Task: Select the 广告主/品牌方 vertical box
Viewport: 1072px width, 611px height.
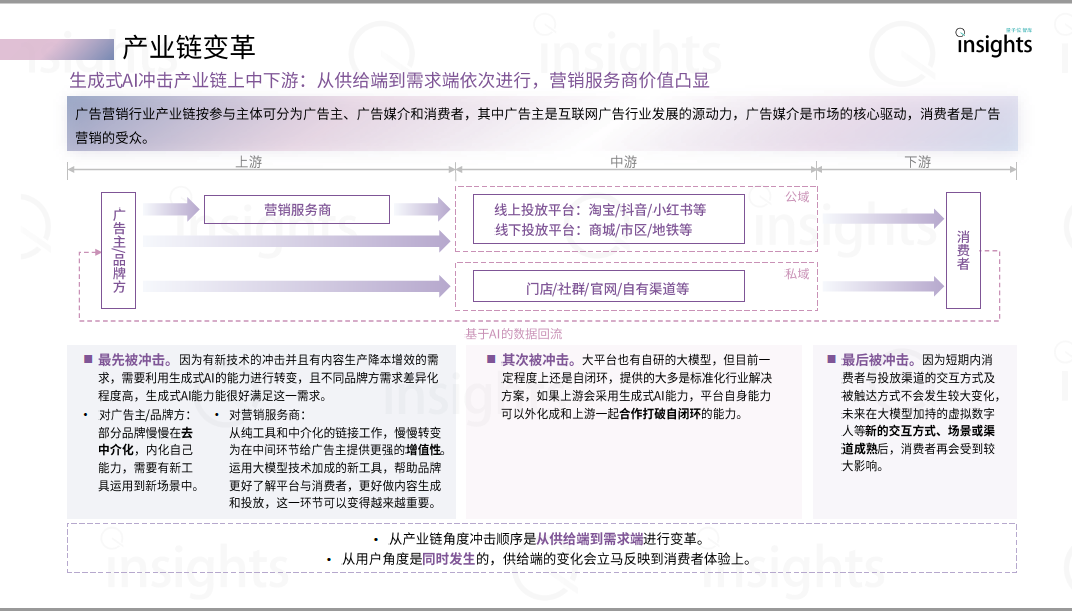Action: coord(118,250)
